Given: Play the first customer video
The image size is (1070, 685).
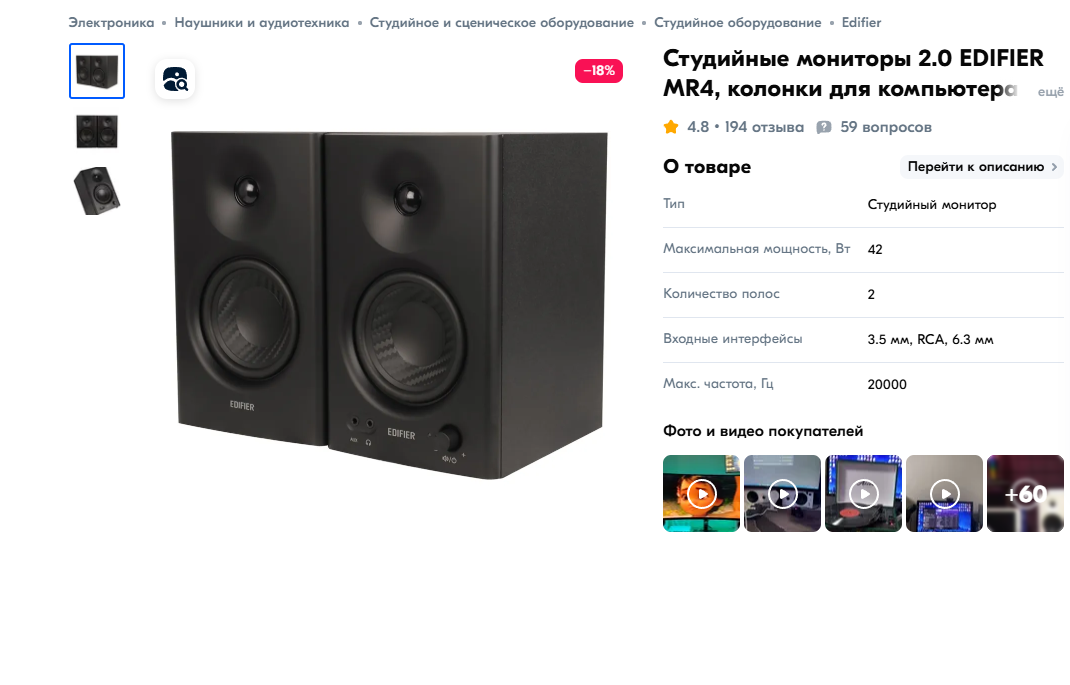Looking at the screenshot, I should [x=701, y=493].
